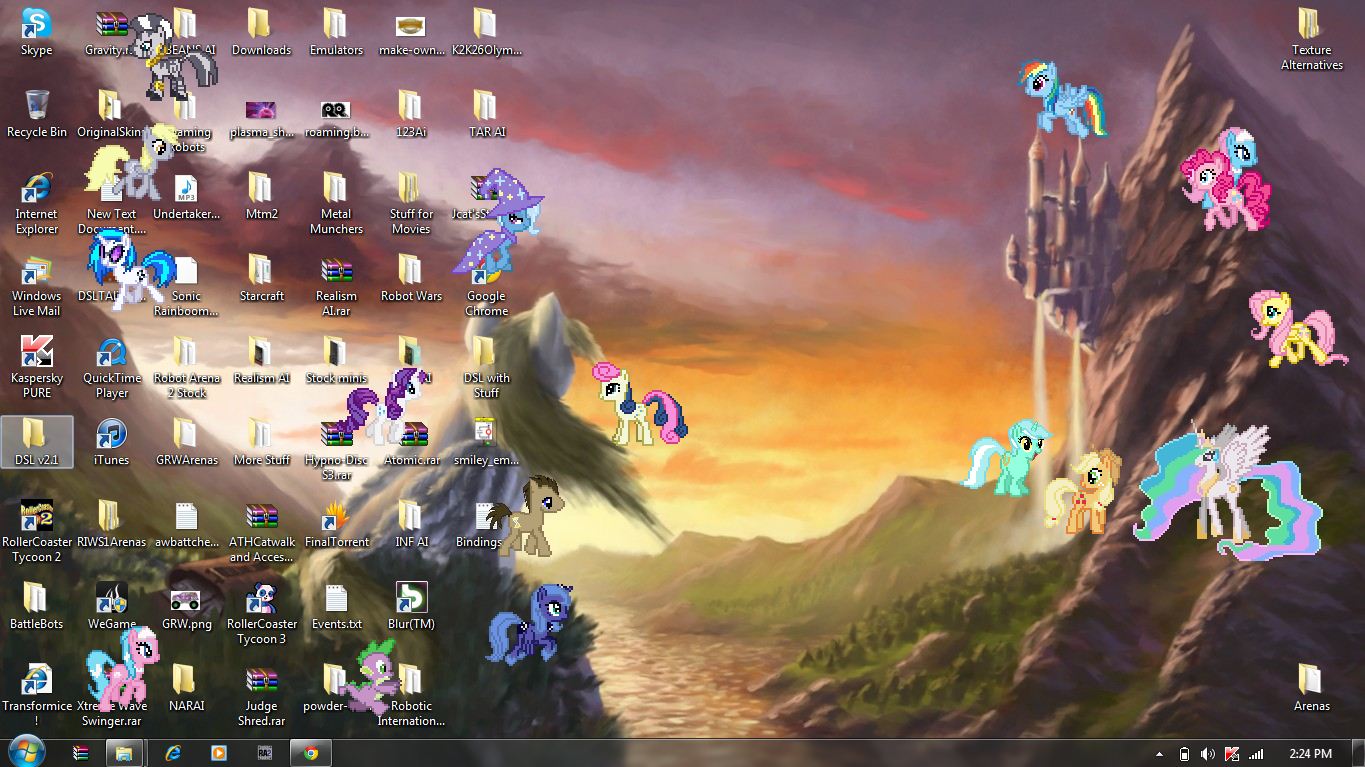1365x767 pixels.
Task: Open the wireless network signal icon
Action: [1256, 754]
